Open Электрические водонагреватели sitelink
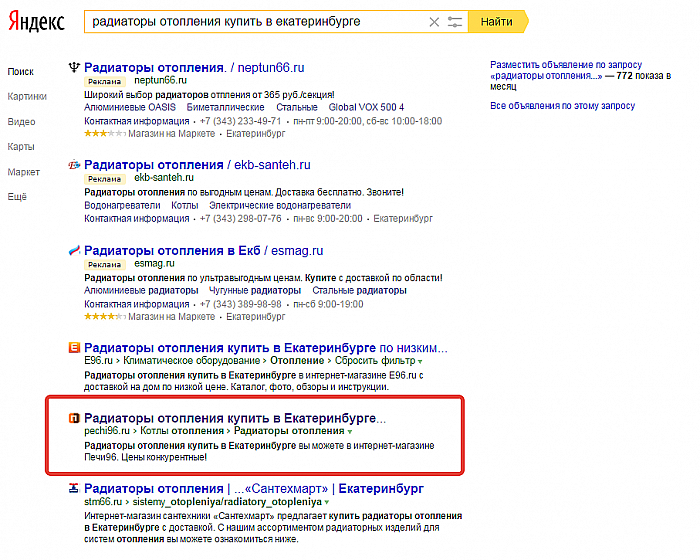Screen dimensions: 700x560 click(280, 205)
